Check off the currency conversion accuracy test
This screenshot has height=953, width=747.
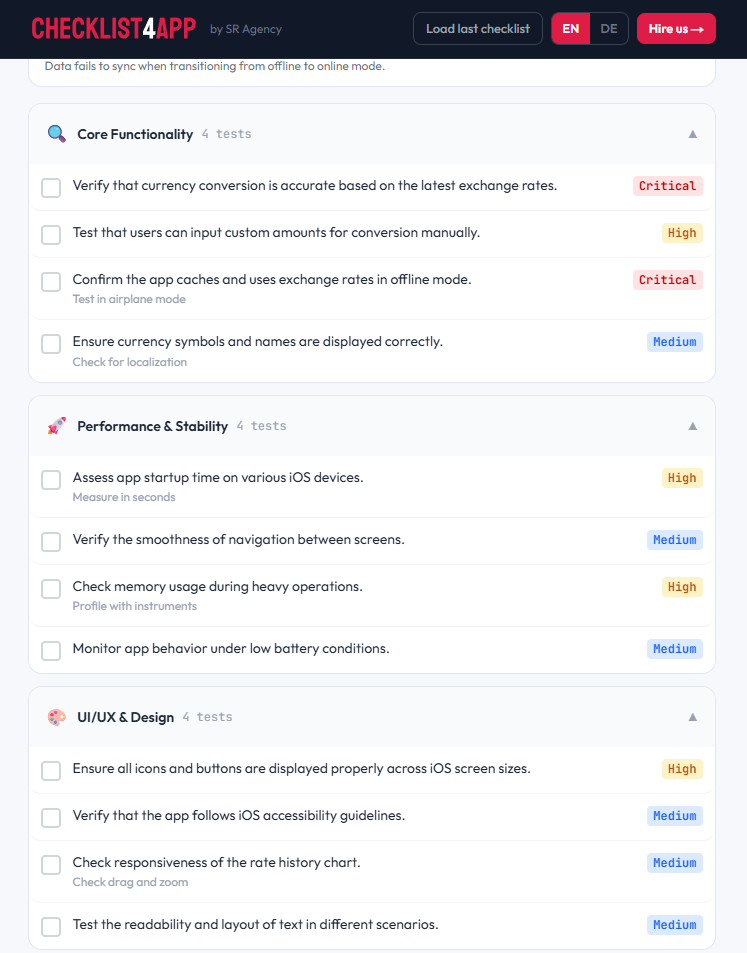[51, 187]
